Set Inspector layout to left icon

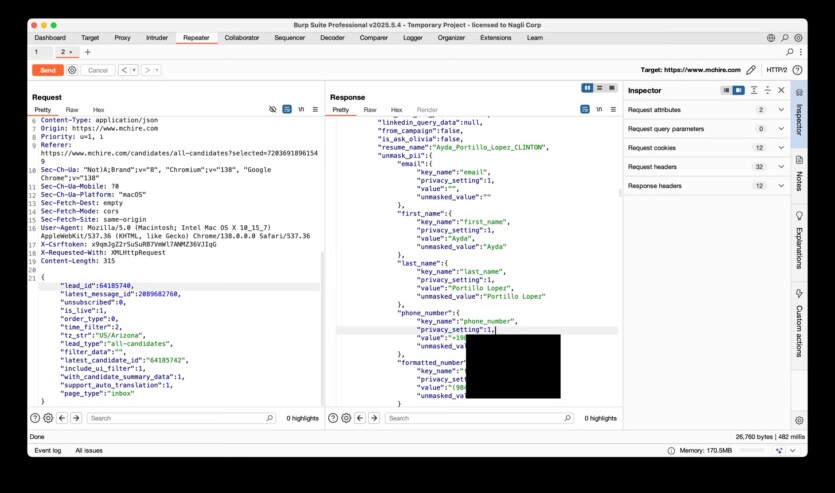[726, 91]
